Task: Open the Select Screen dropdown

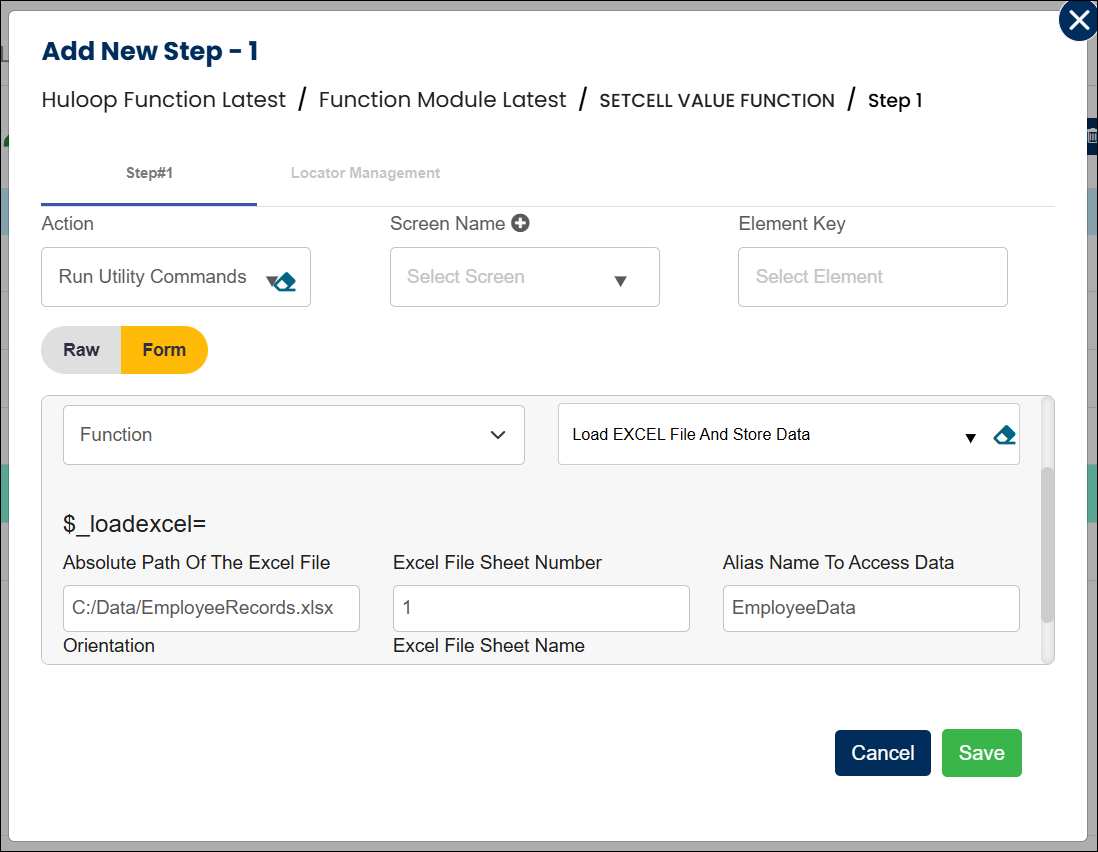Action: coord(524,277)
